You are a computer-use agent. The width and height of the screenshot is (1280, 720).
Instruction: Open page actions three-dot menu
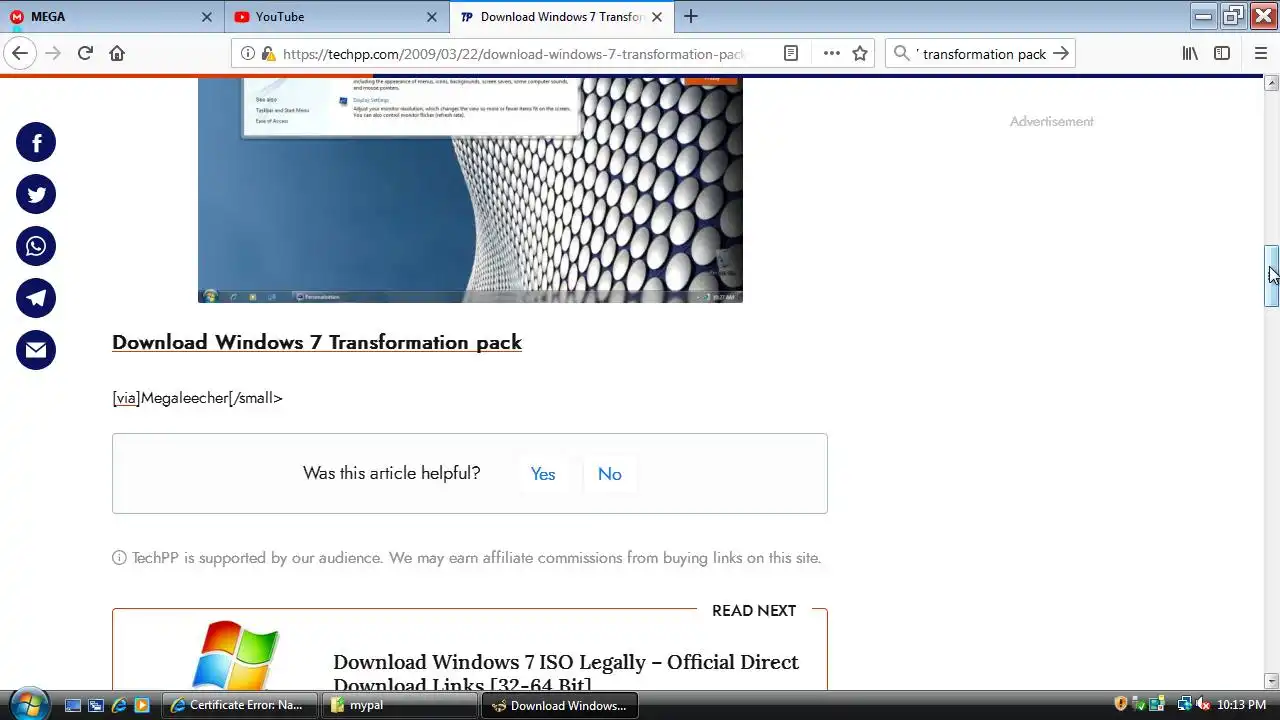pyautogui.click(x=831, y=54)
